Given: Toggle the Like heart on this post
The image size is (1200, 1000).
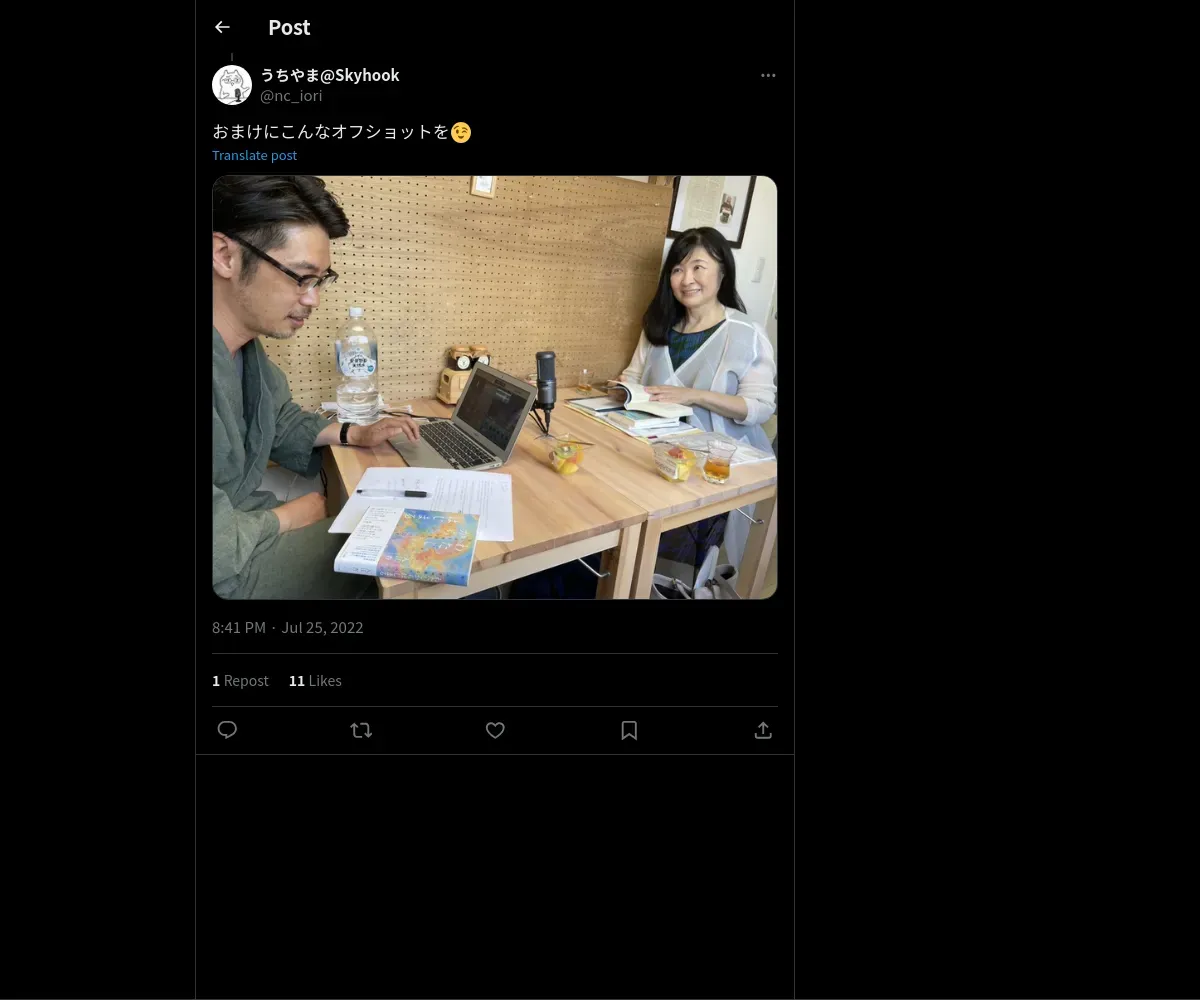Looking at the screenshot, I should pyautogui.click(x=495, y=730).
